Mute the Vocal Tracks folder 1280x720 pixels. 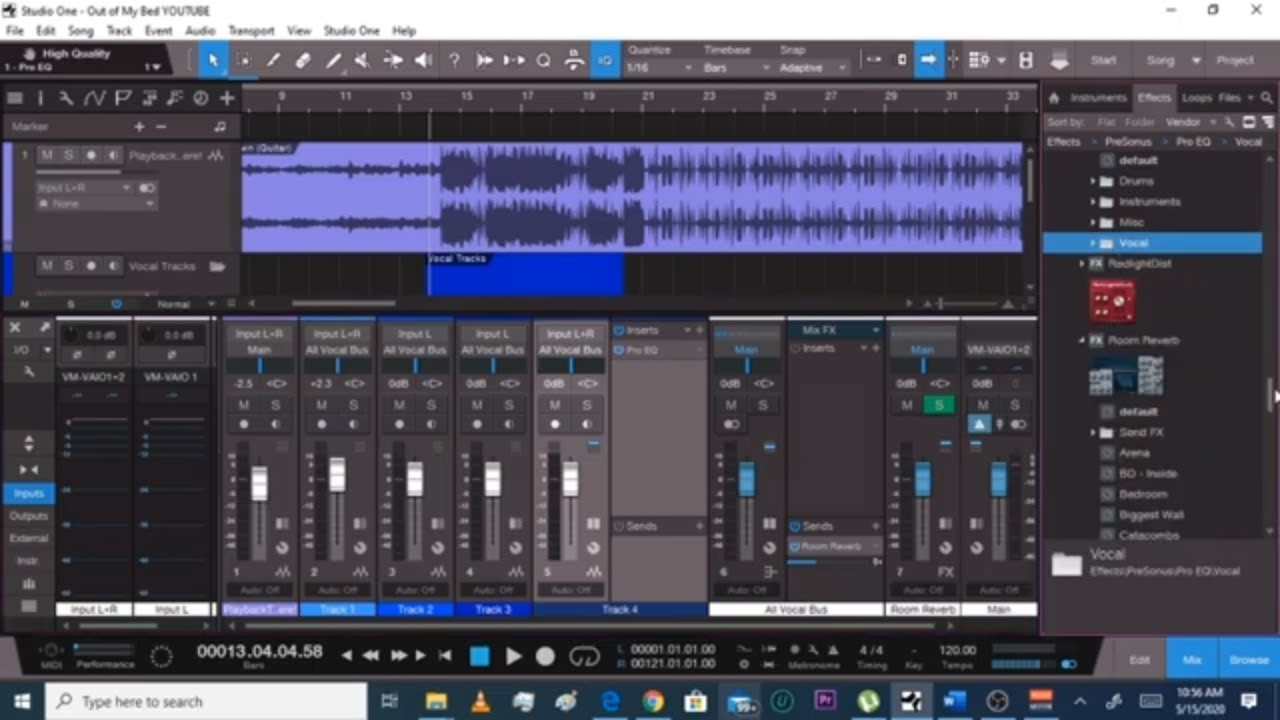[x=47, y=266]
